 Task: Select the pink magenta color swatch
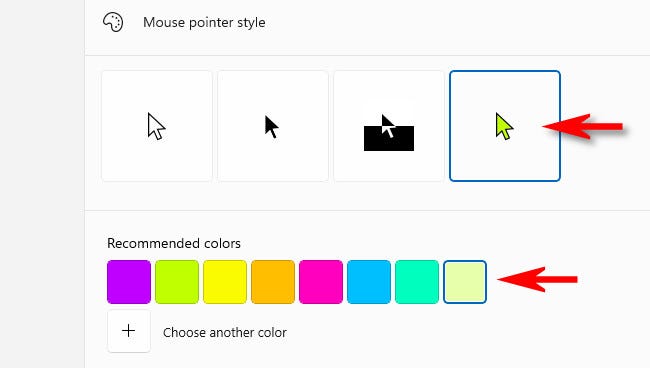tap(321, 282)
